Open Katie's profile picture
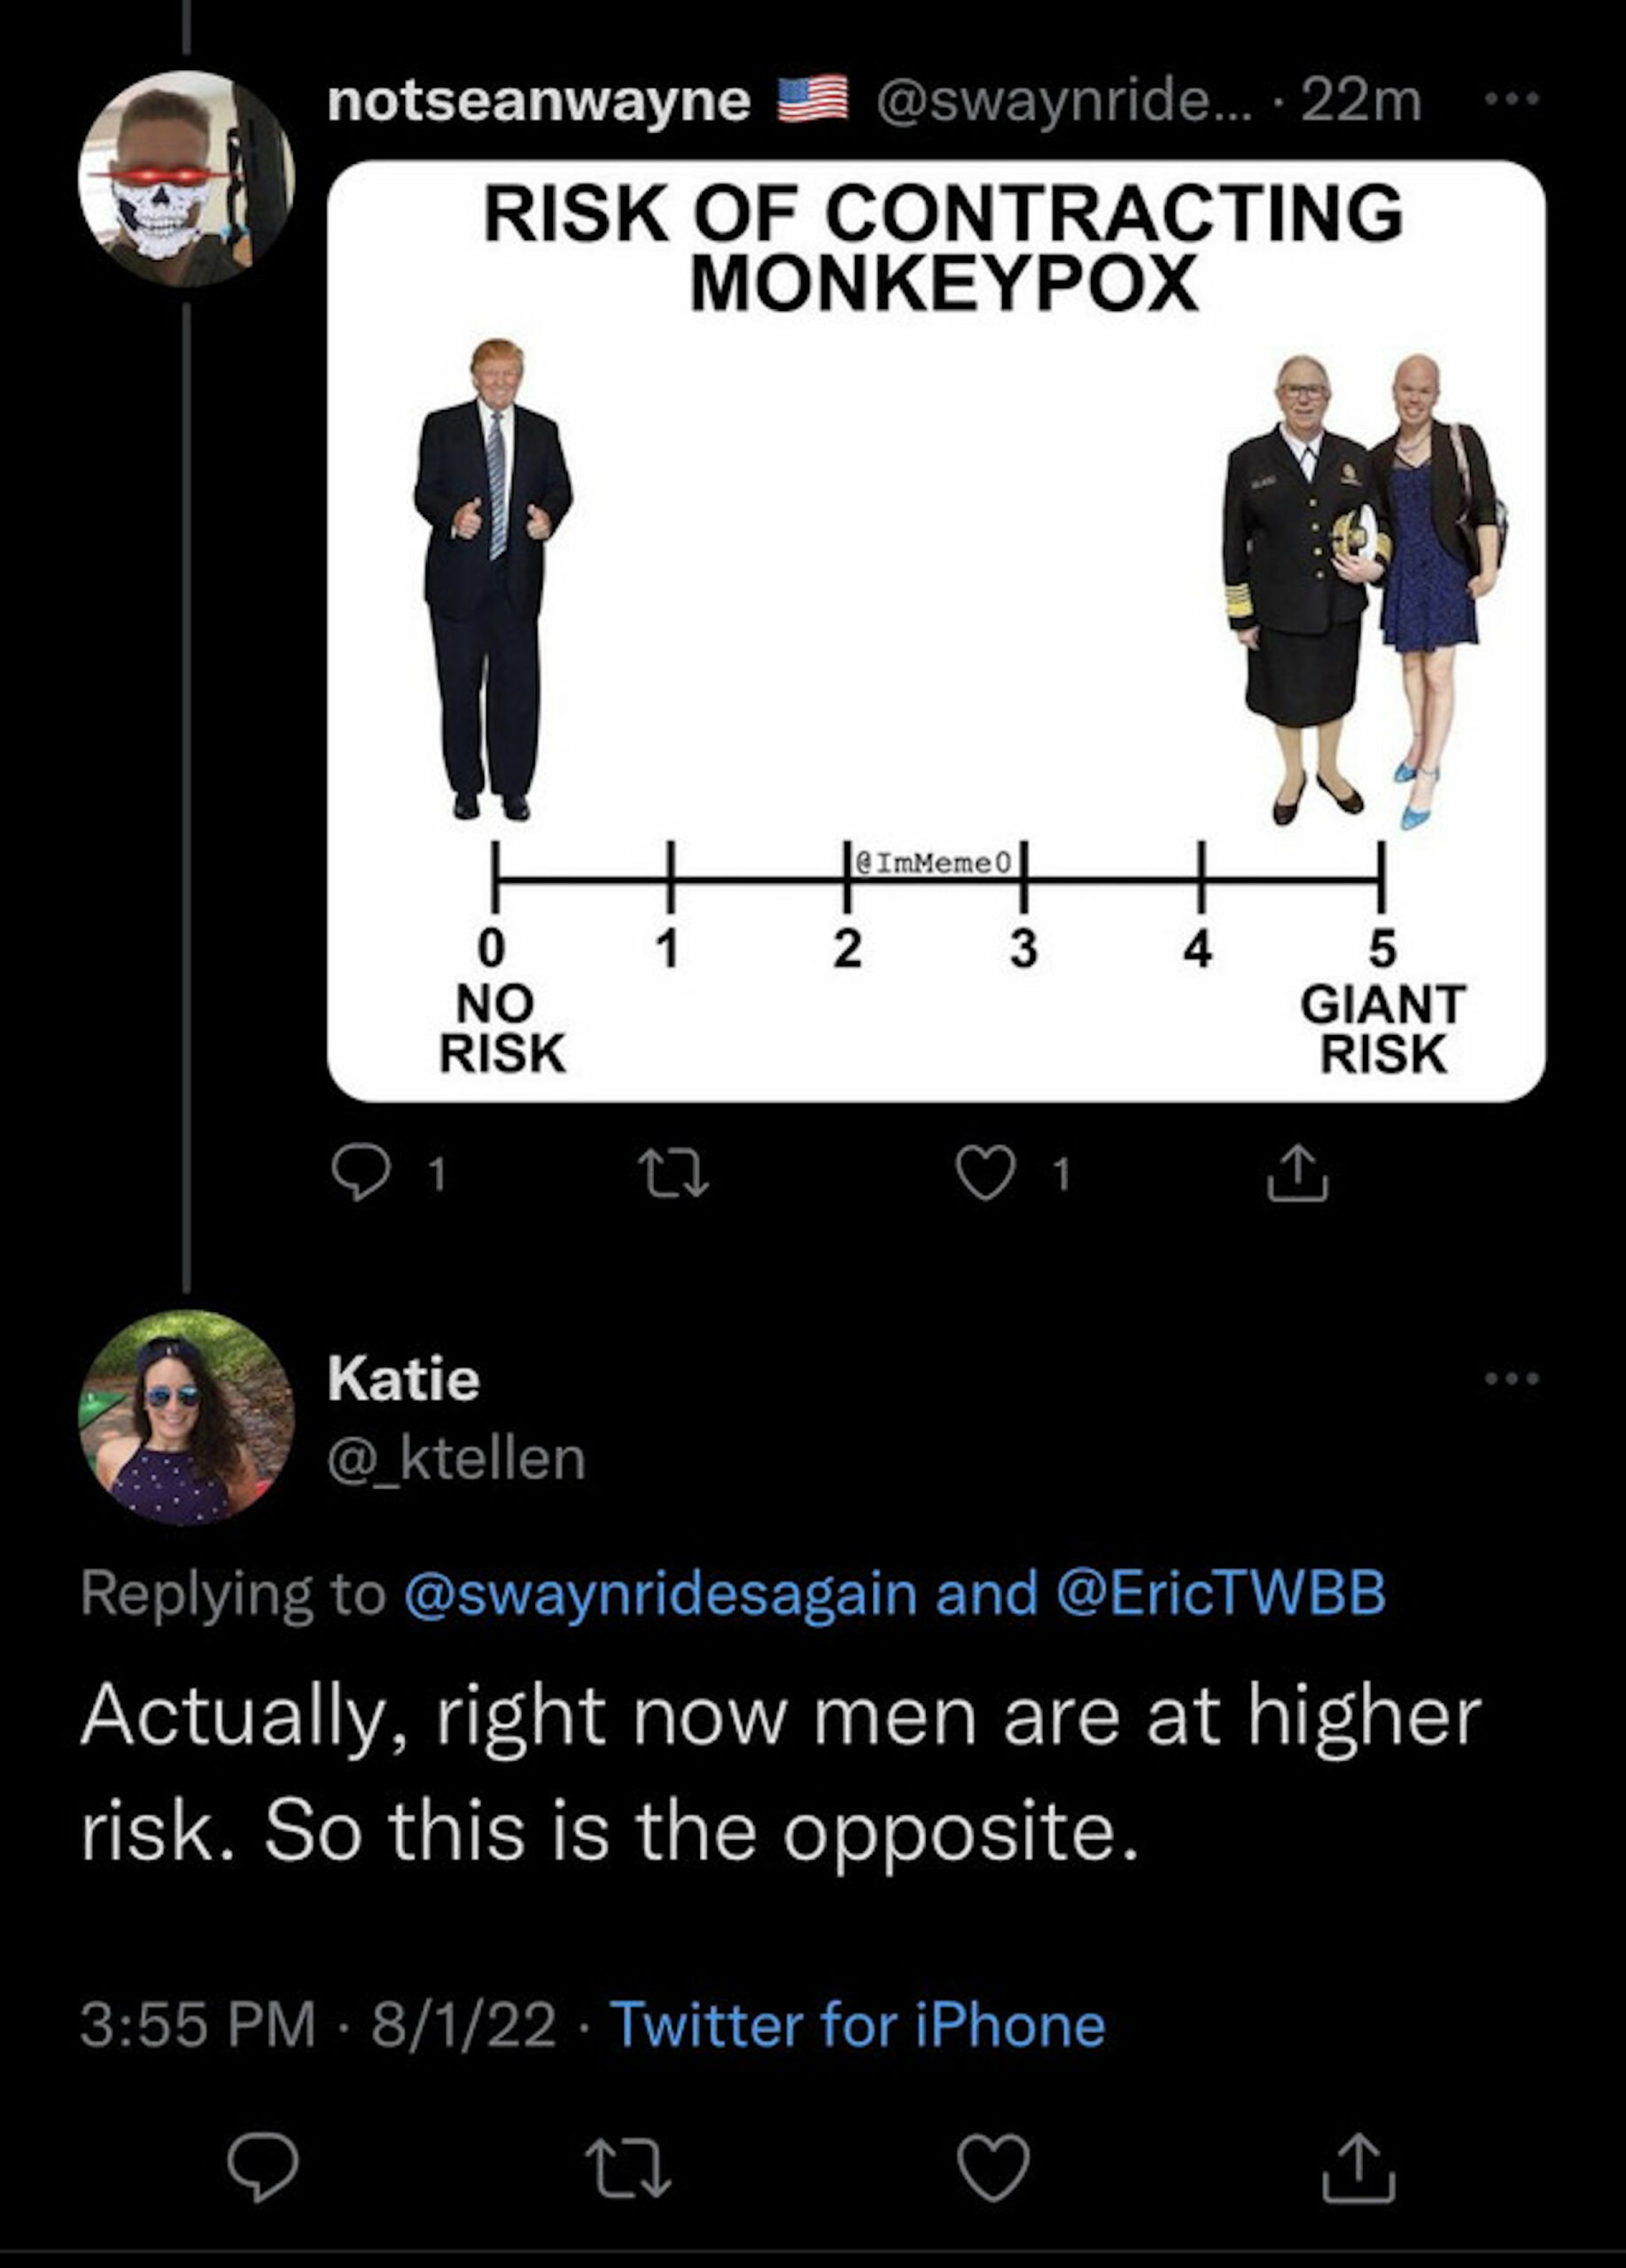1626x2268 pixels. coord(187,1417)
